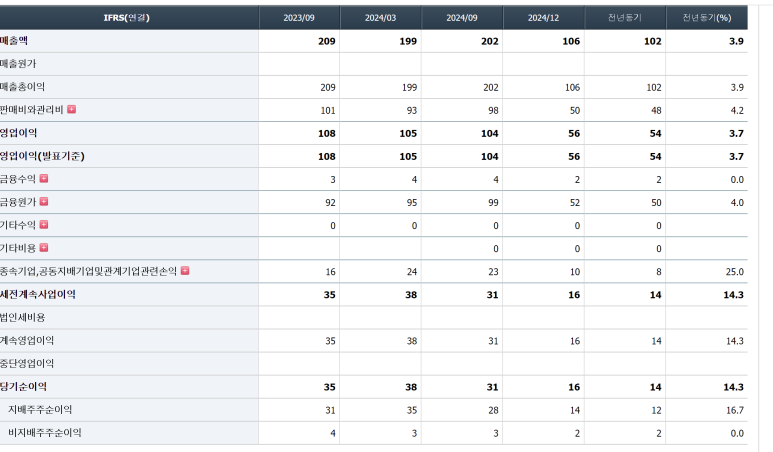
Task: Select the 법인세비용 row label
Action: [x=23, y=317]
